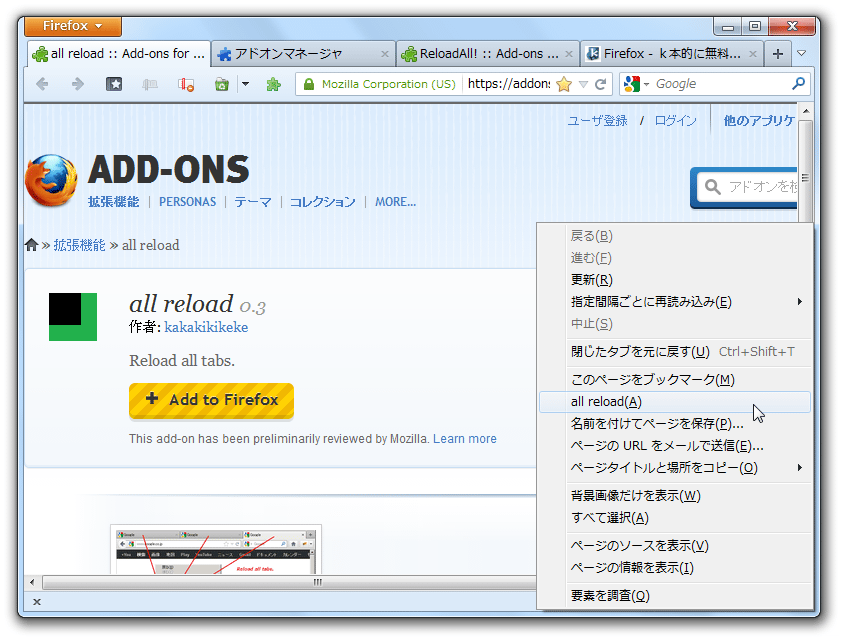This screenshot has height=639, width=843.
Task: Click the green puzzle add-on toolbar icon
Action: coord(274,84)
